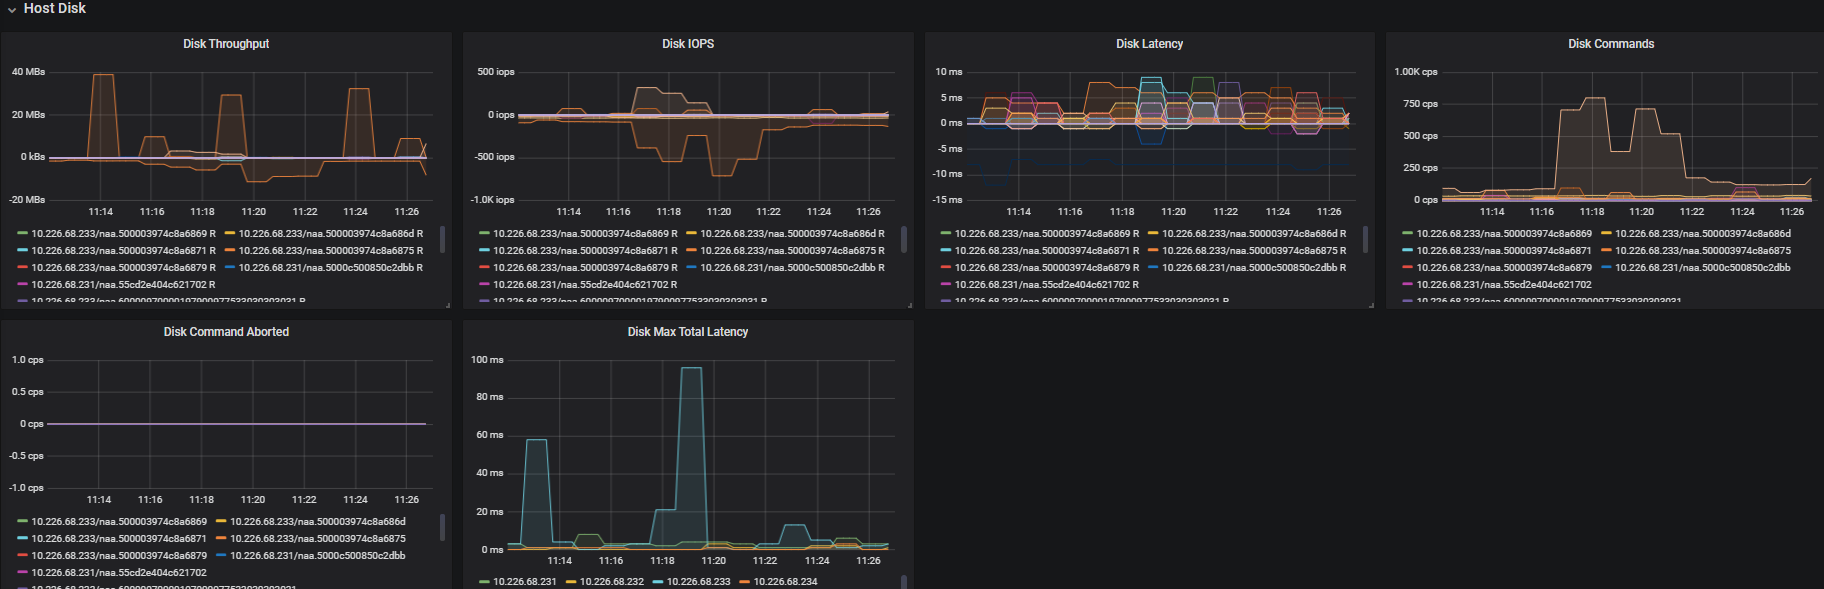This screenshot has width=1824, height=589.
Task: Toggle series 500003974c8a686d R in Disk Throughput legend
Action: [x=331, y=234]
